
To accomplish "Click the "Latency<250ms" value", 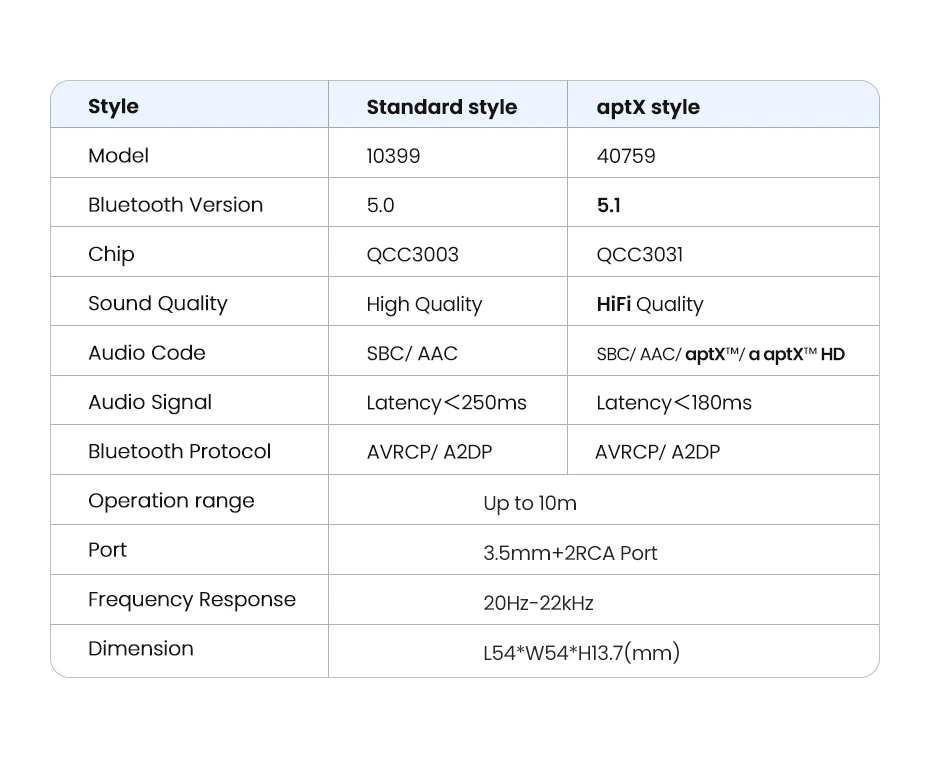I will click(446, 403).
